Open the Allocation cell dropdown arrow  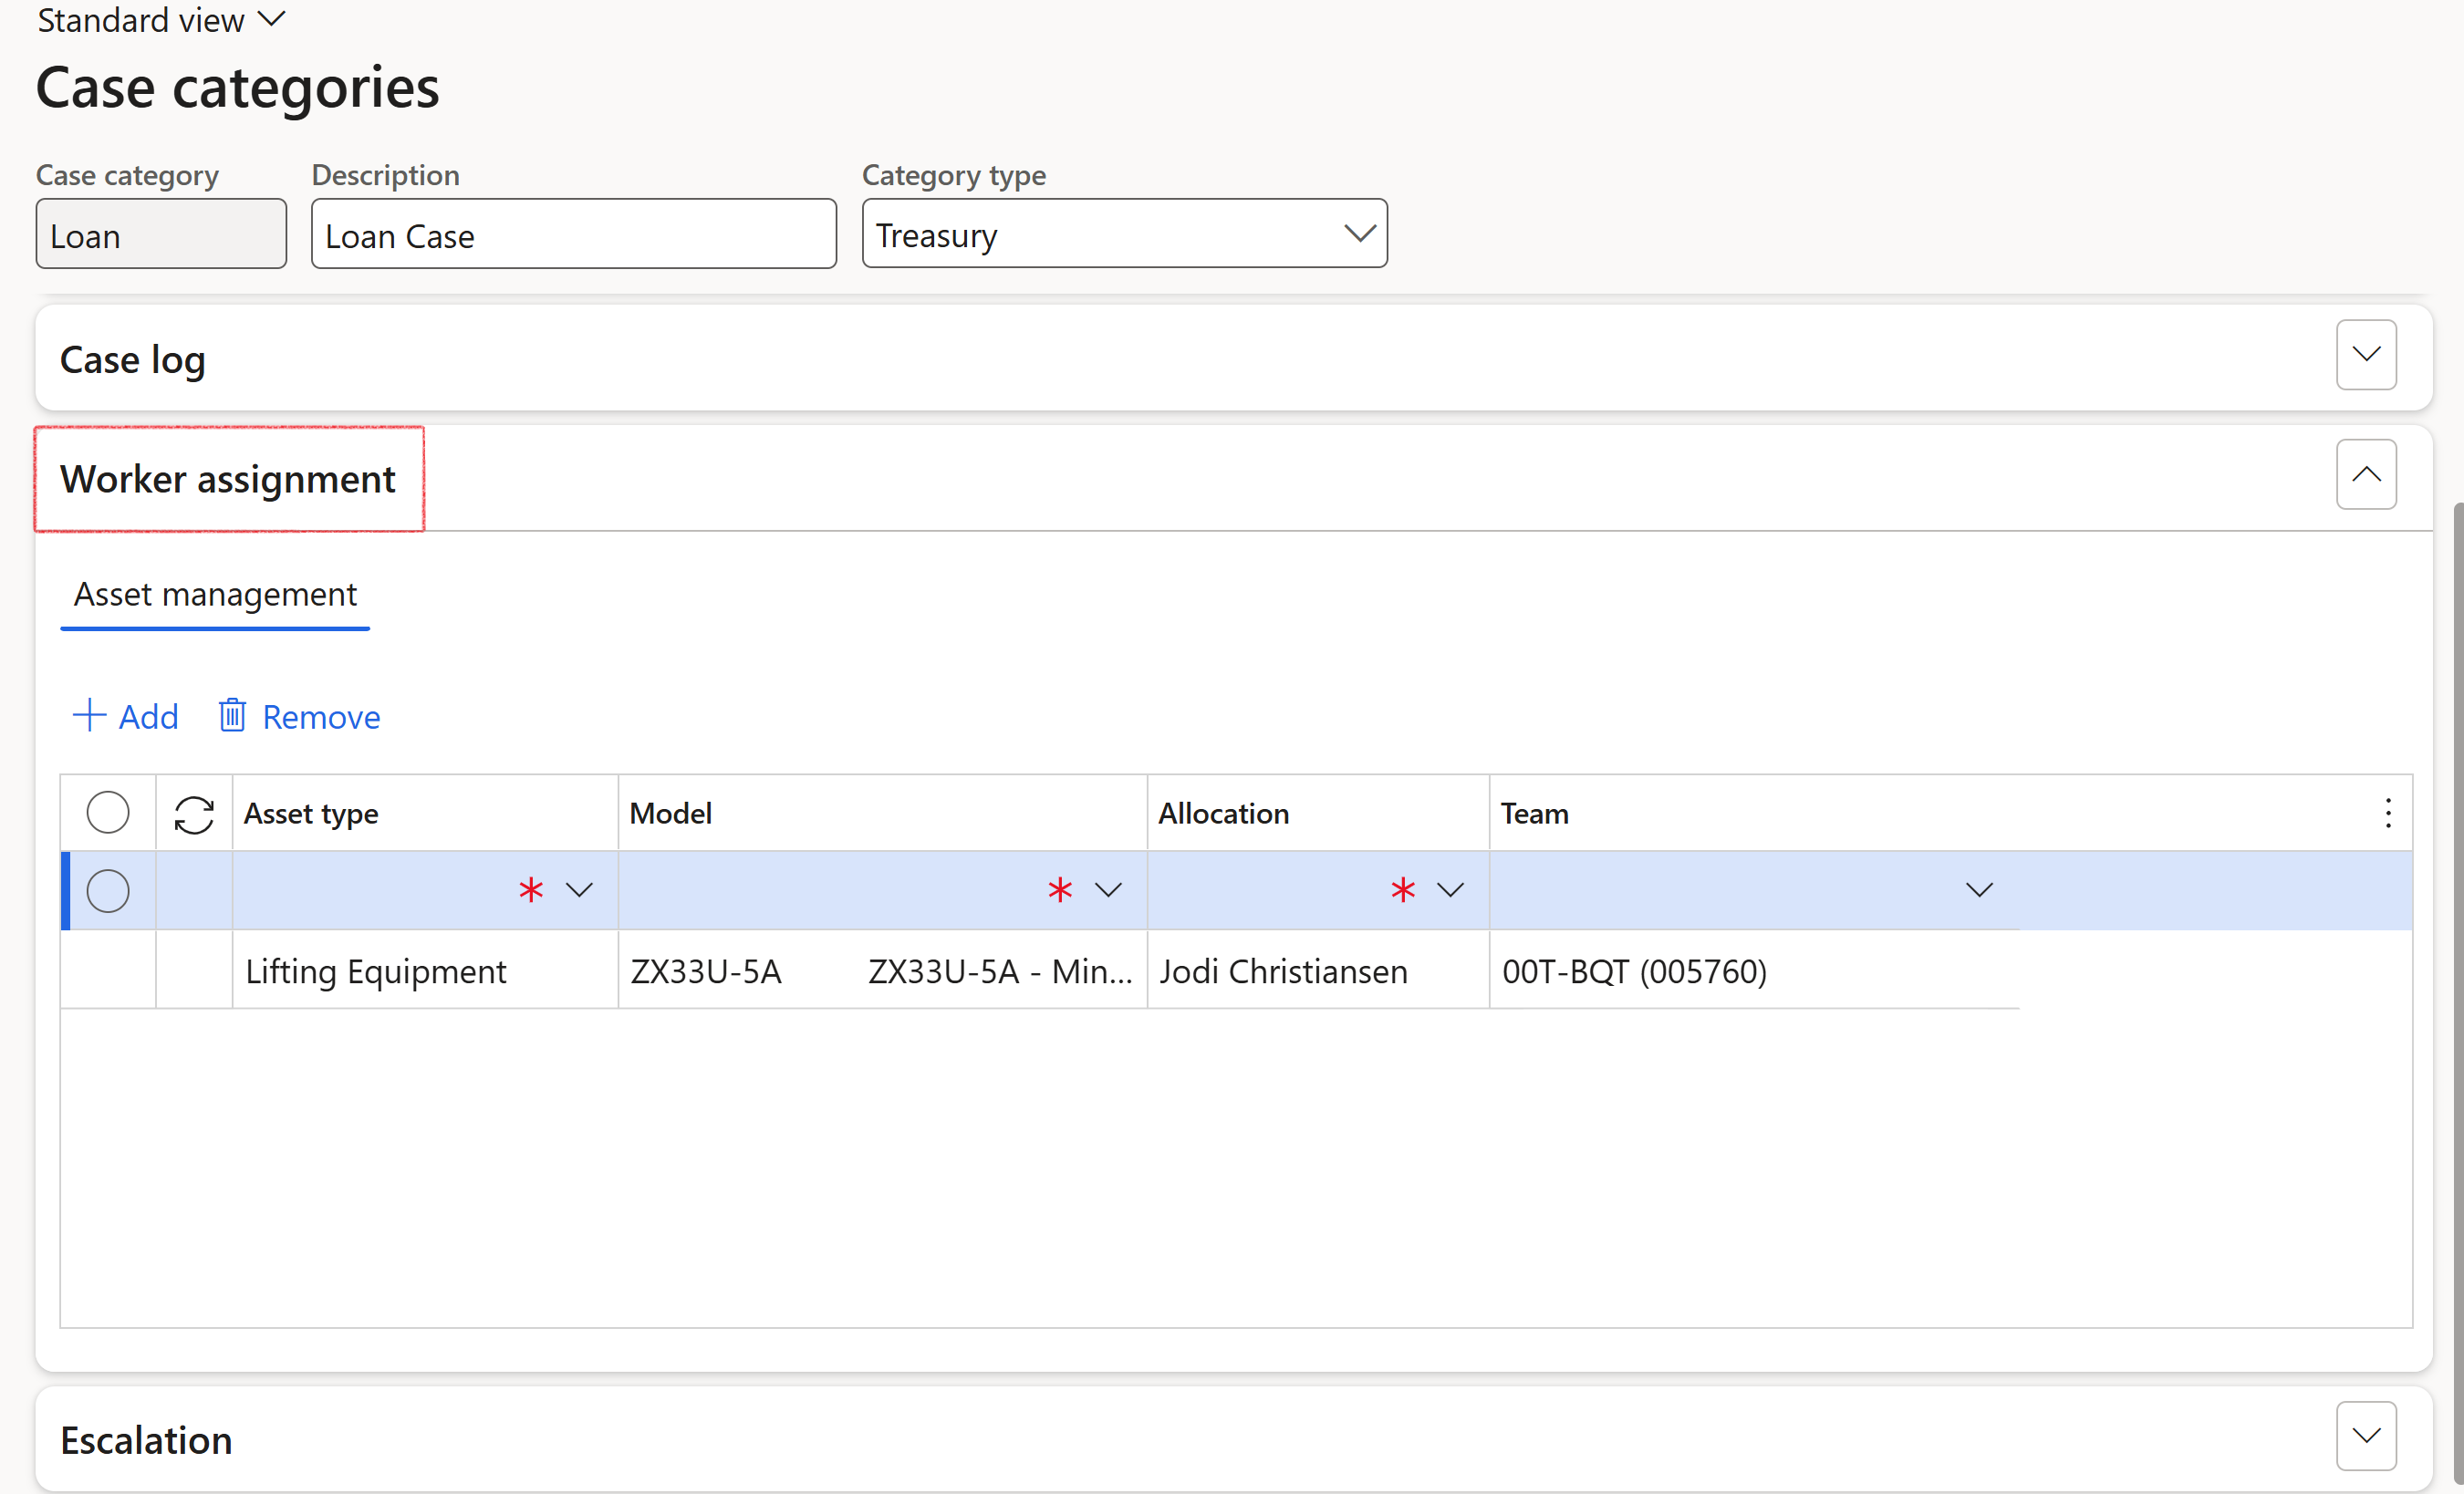tap(1450, 890)
